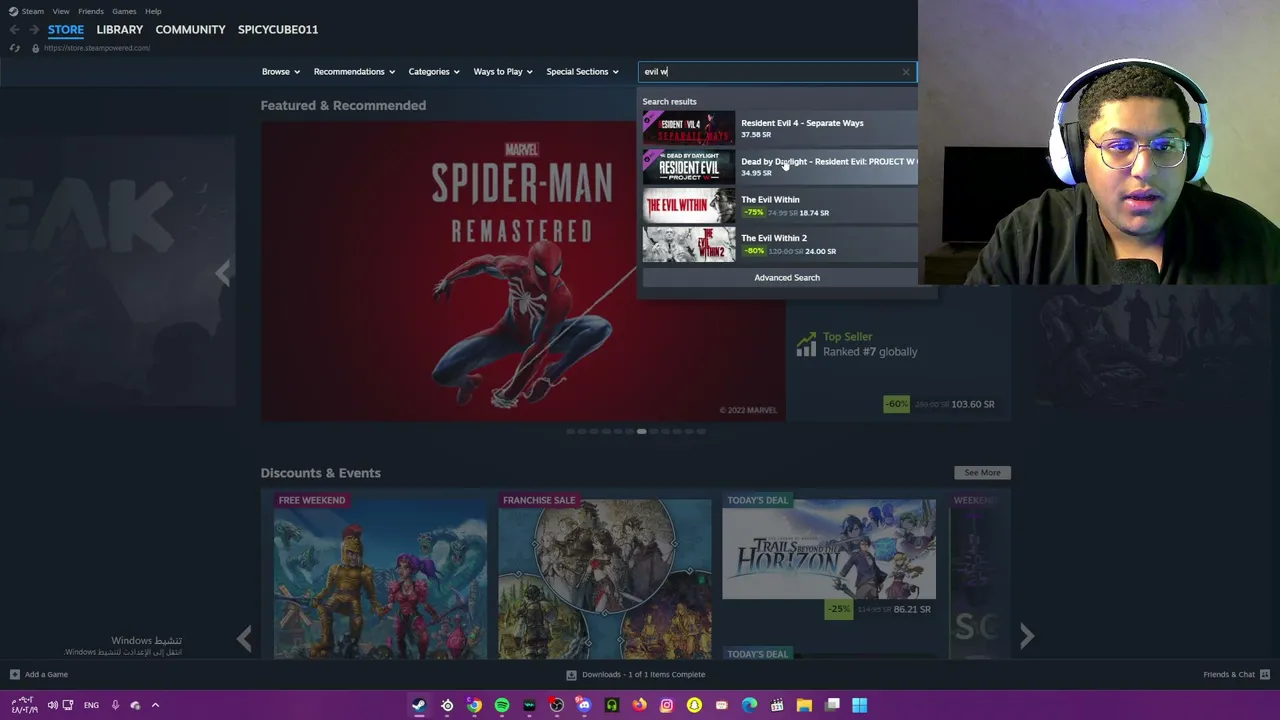
Task: Switch to the LIBRARY tab
Action: 120,30
